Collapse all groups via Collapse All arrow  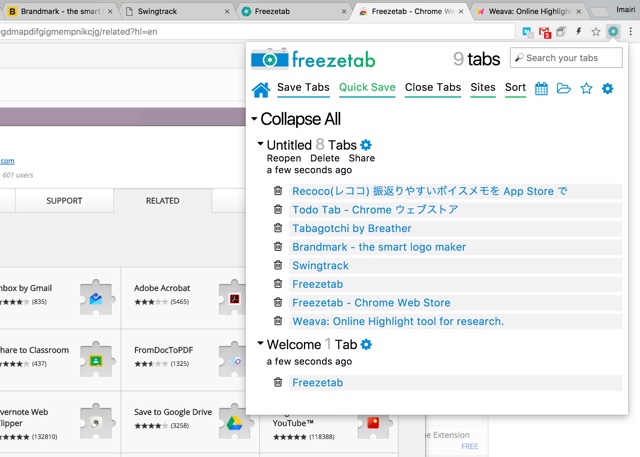coord(254,119)
